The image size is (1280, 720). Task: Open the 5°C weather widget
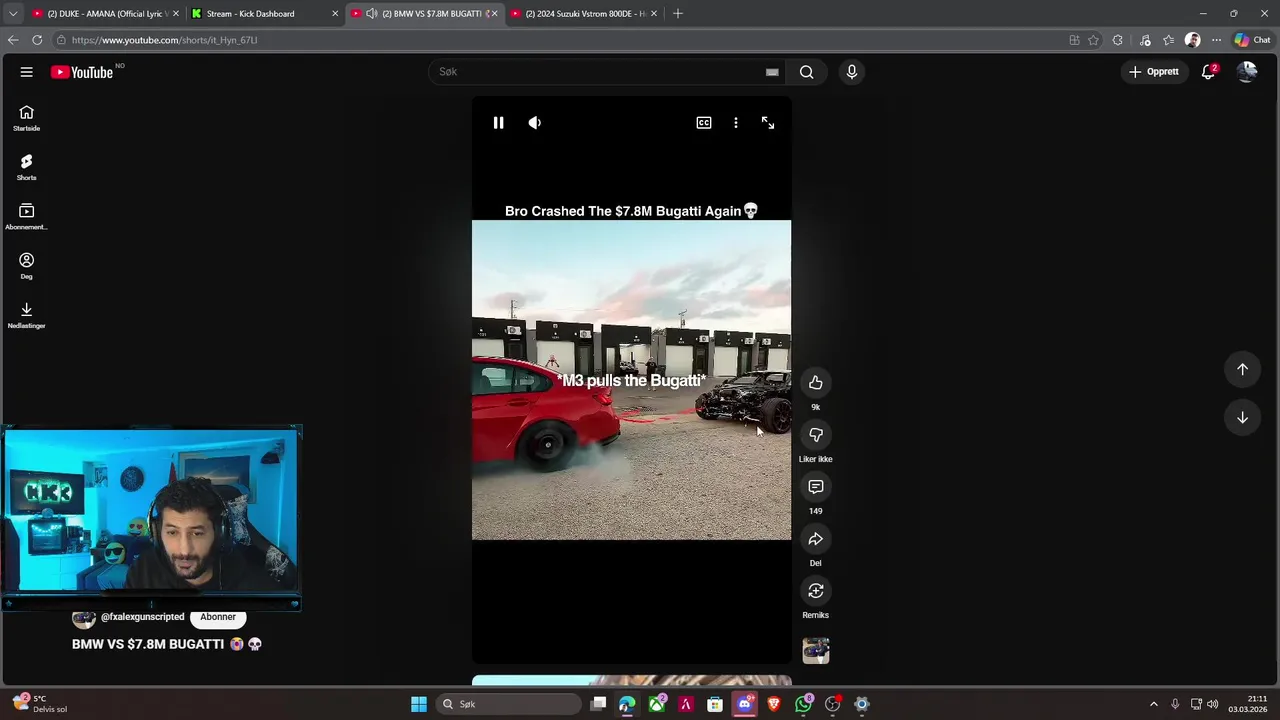point(40,704)
